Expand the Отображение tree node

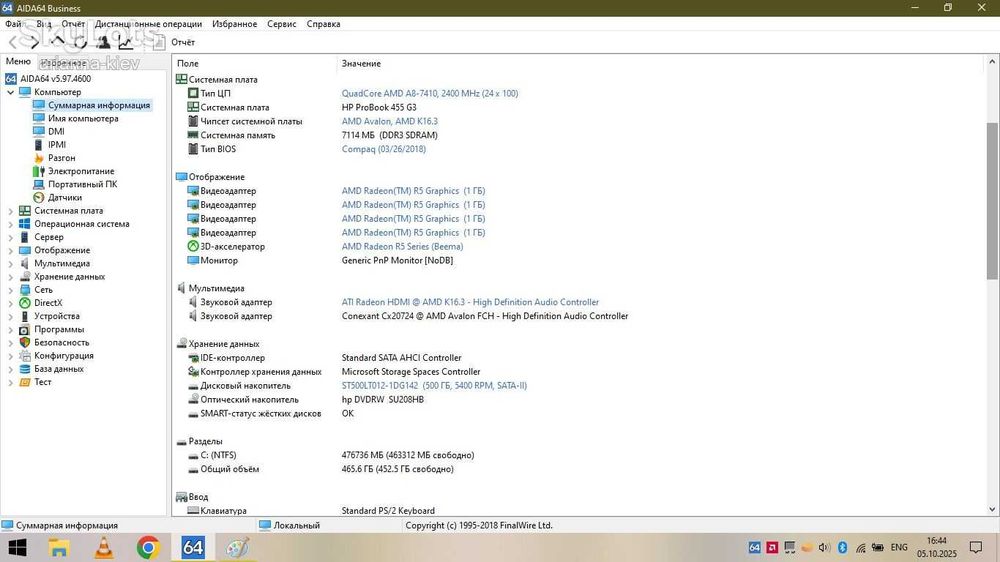pos(10,250)
